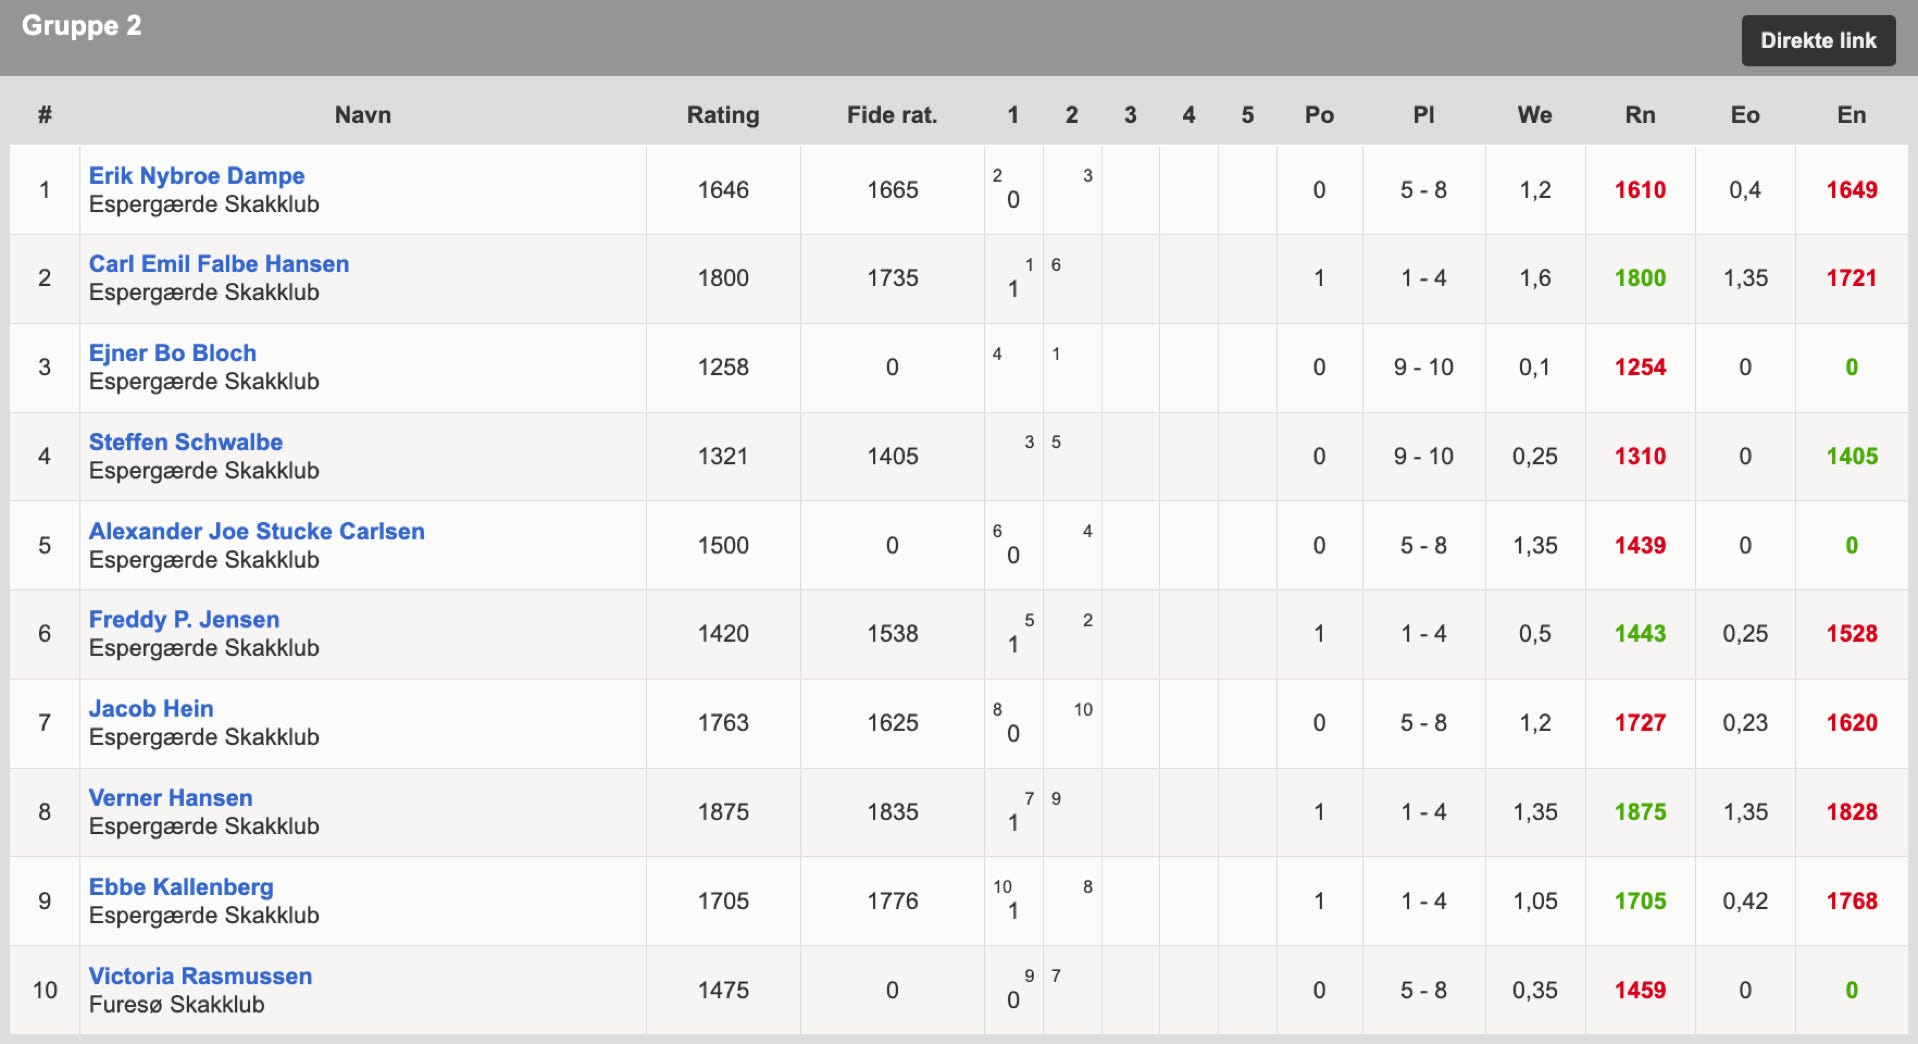Screen dimensions: 1918x1044
Task: Select the En column header
Action: click(1851, 115)
